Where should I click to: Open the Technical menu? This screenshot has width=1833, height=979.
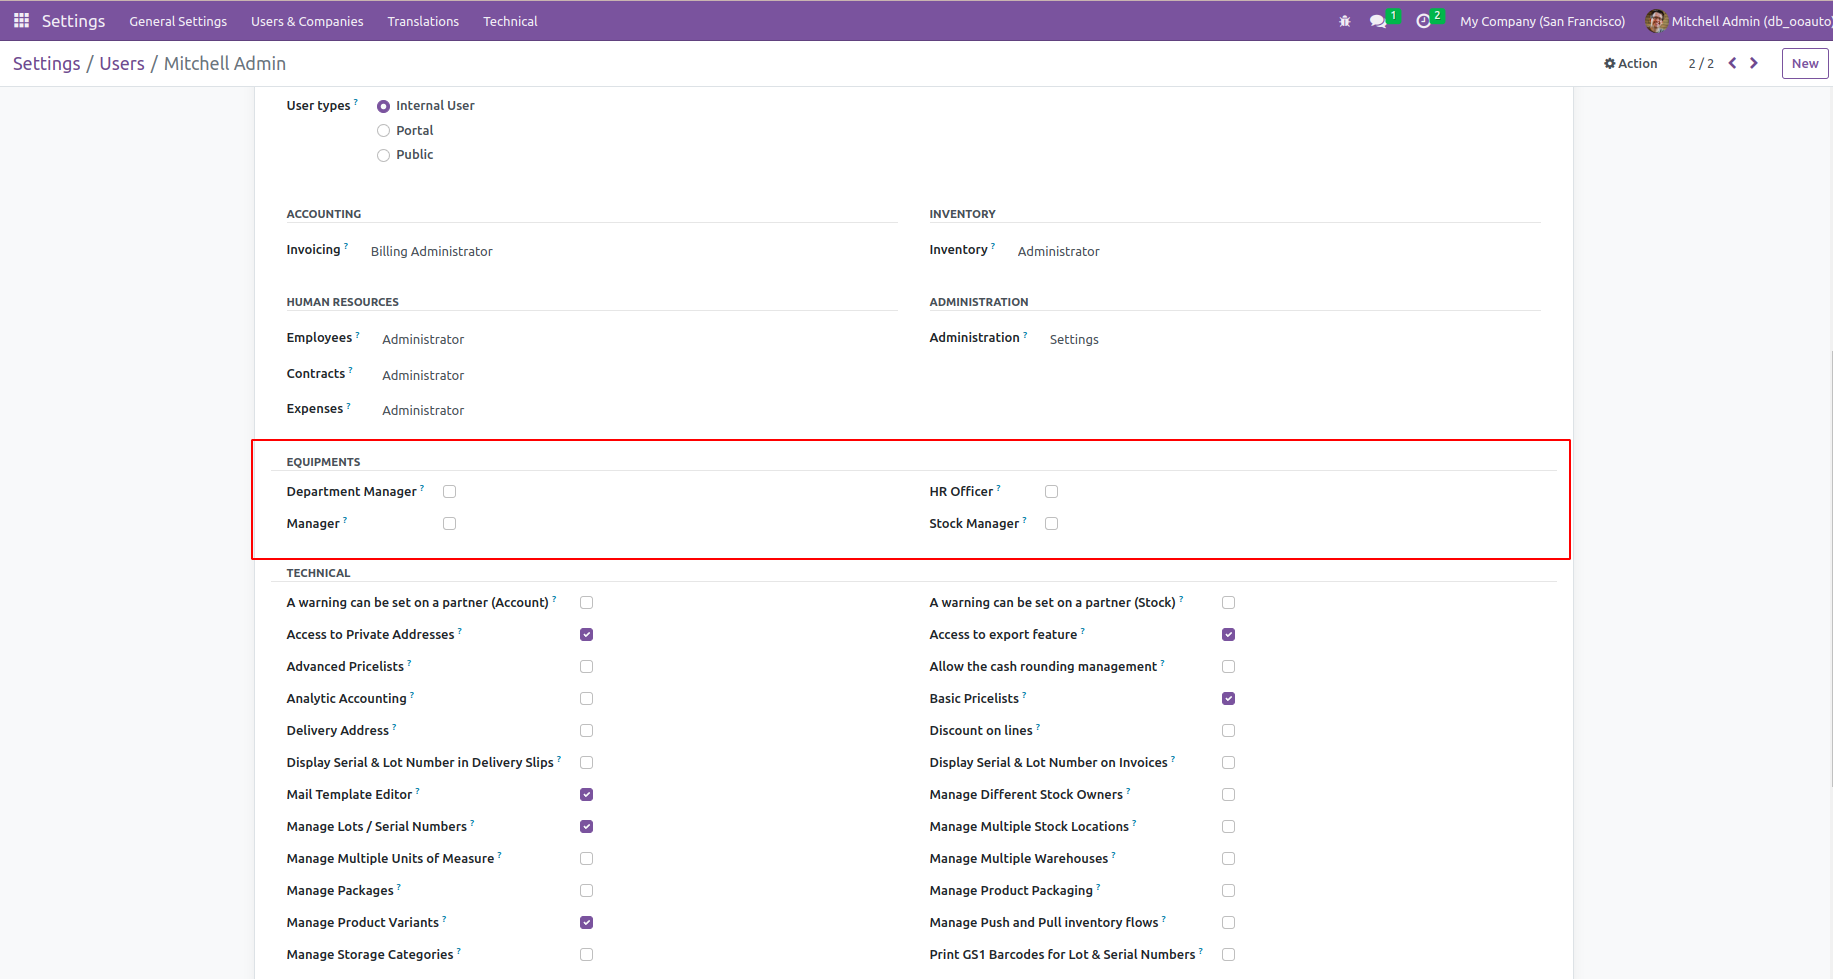pyautogui.click(x=510, y=21)
